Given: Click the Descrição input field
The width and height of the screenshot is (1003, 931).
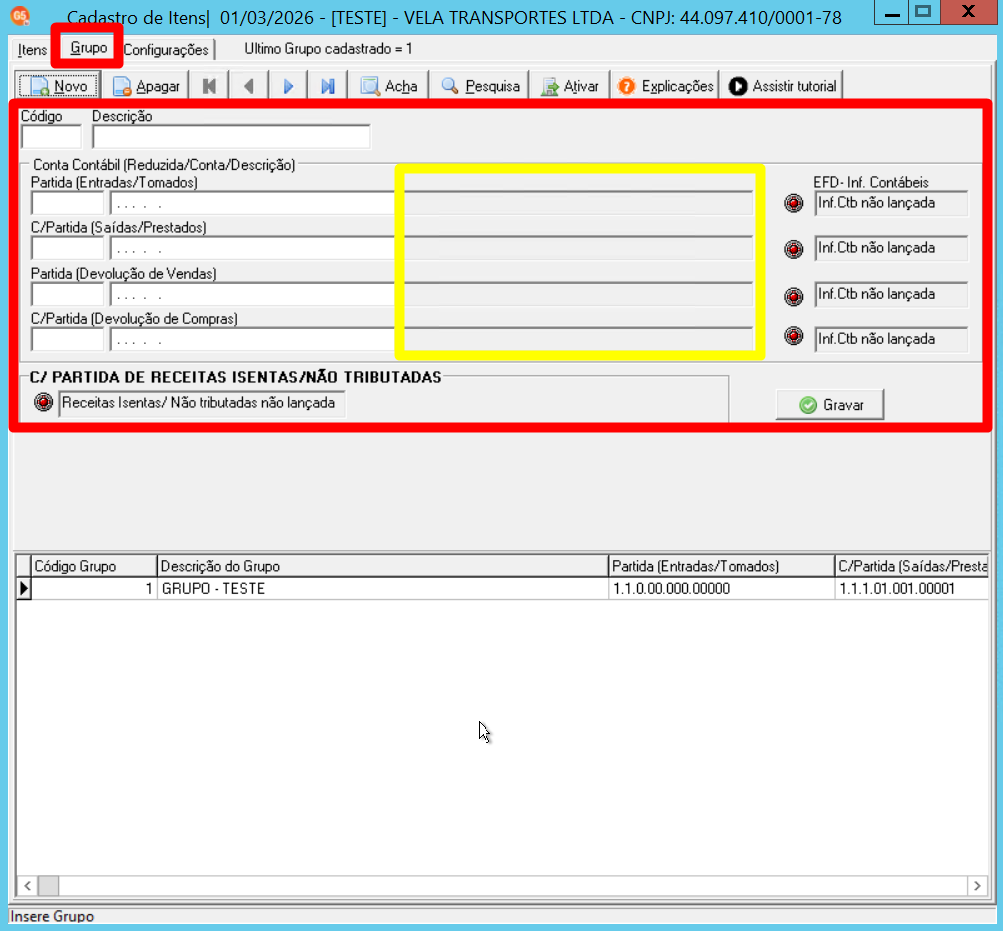Looking at the screenshot, I should click(x=231, y=137).
